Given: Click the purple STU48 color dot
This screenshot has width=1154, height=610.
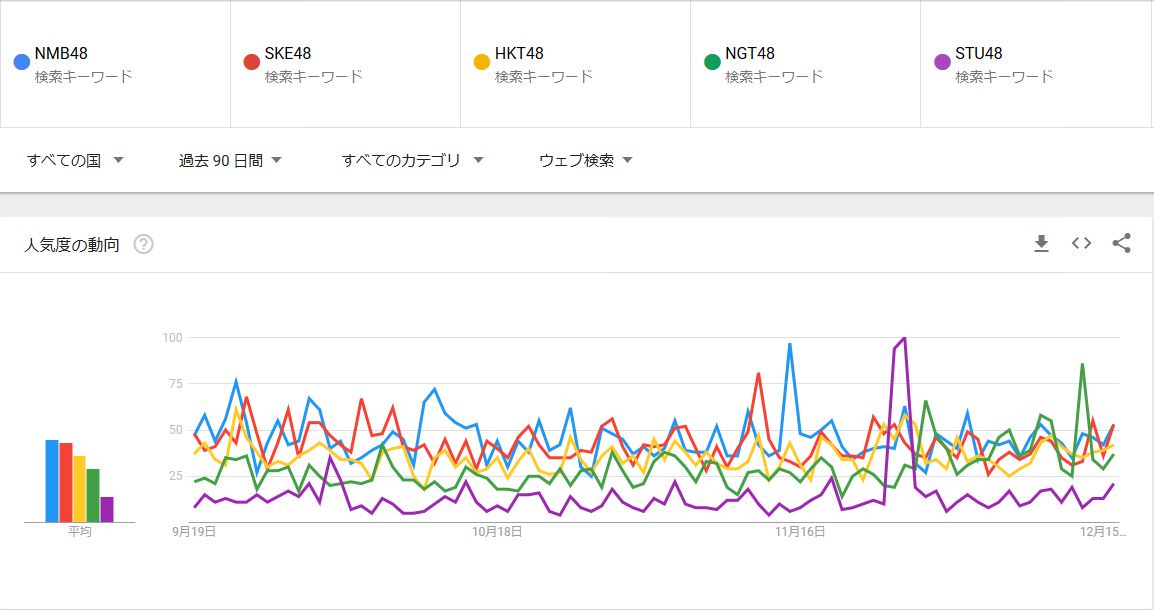Looking at the screenshot, I should point(942,62).
